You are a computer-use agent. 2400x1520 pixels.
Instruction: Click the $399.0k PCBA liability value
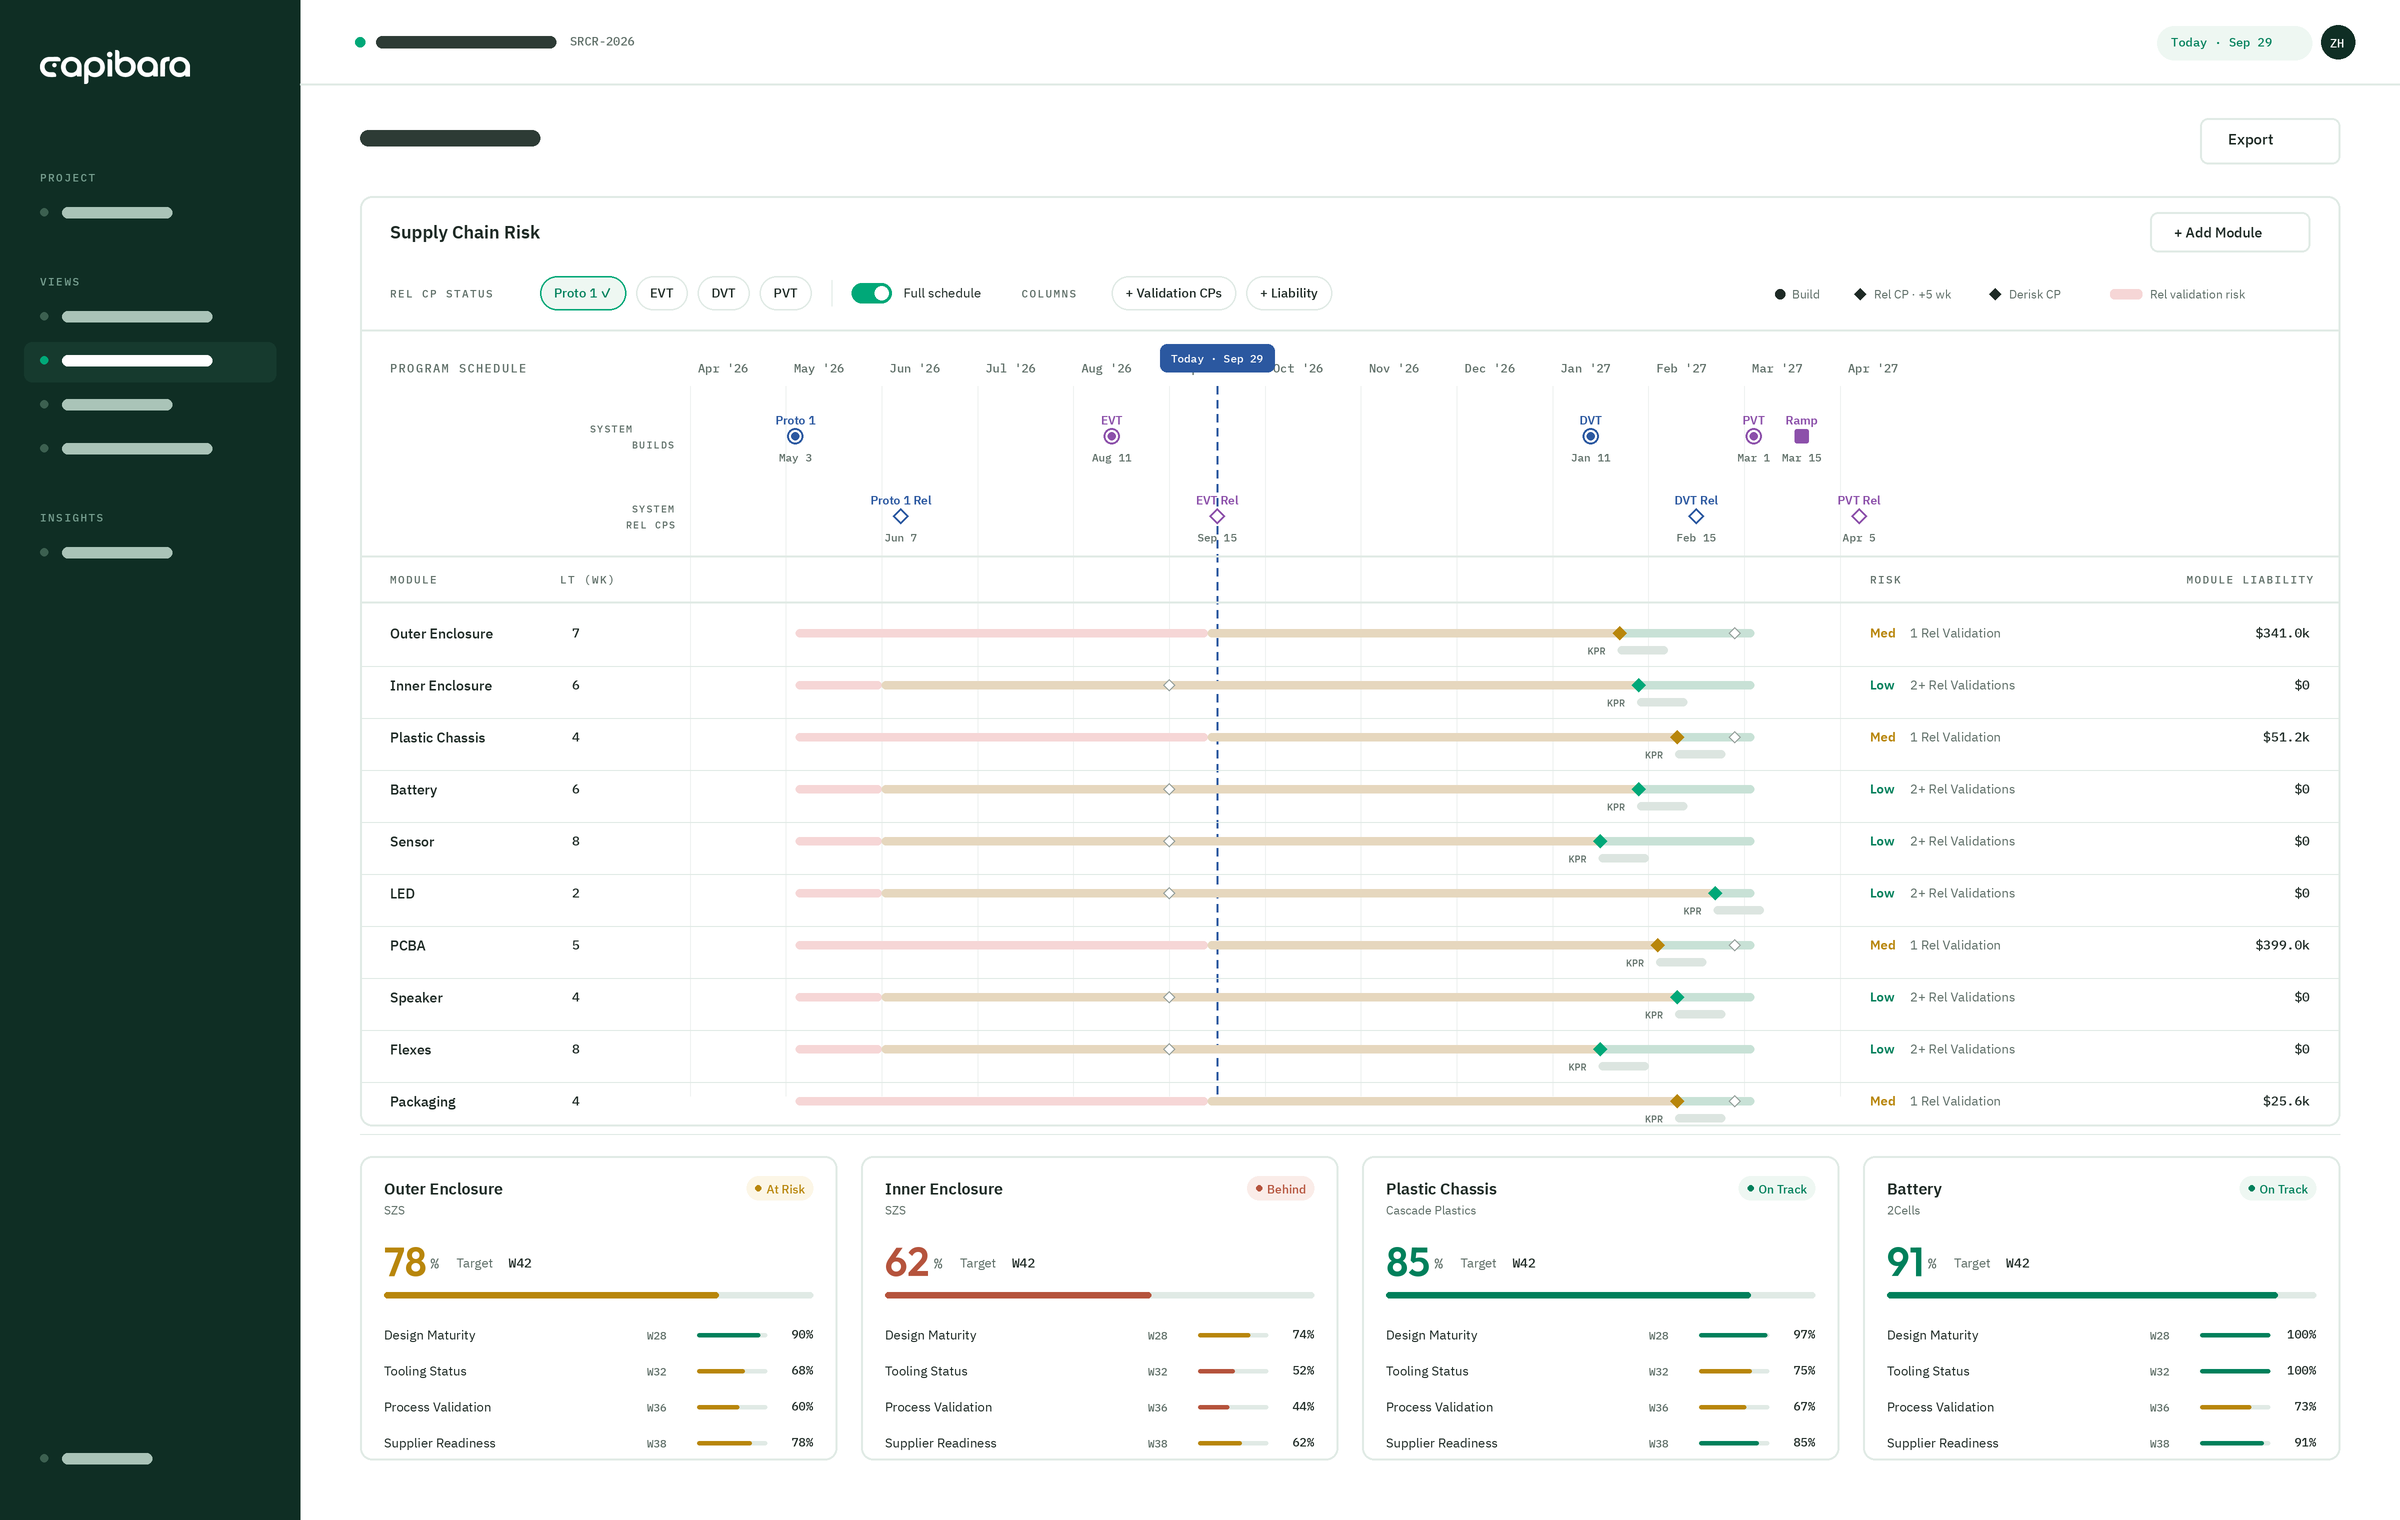click(x=2282, y=945)
